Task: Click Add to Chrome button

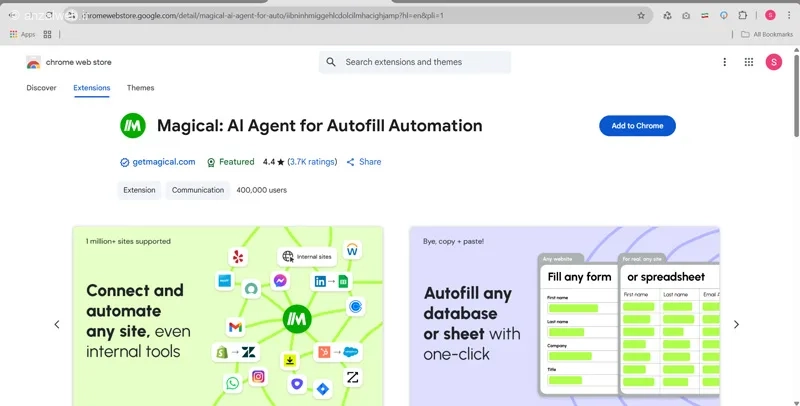Action: [x=637, y=125]
